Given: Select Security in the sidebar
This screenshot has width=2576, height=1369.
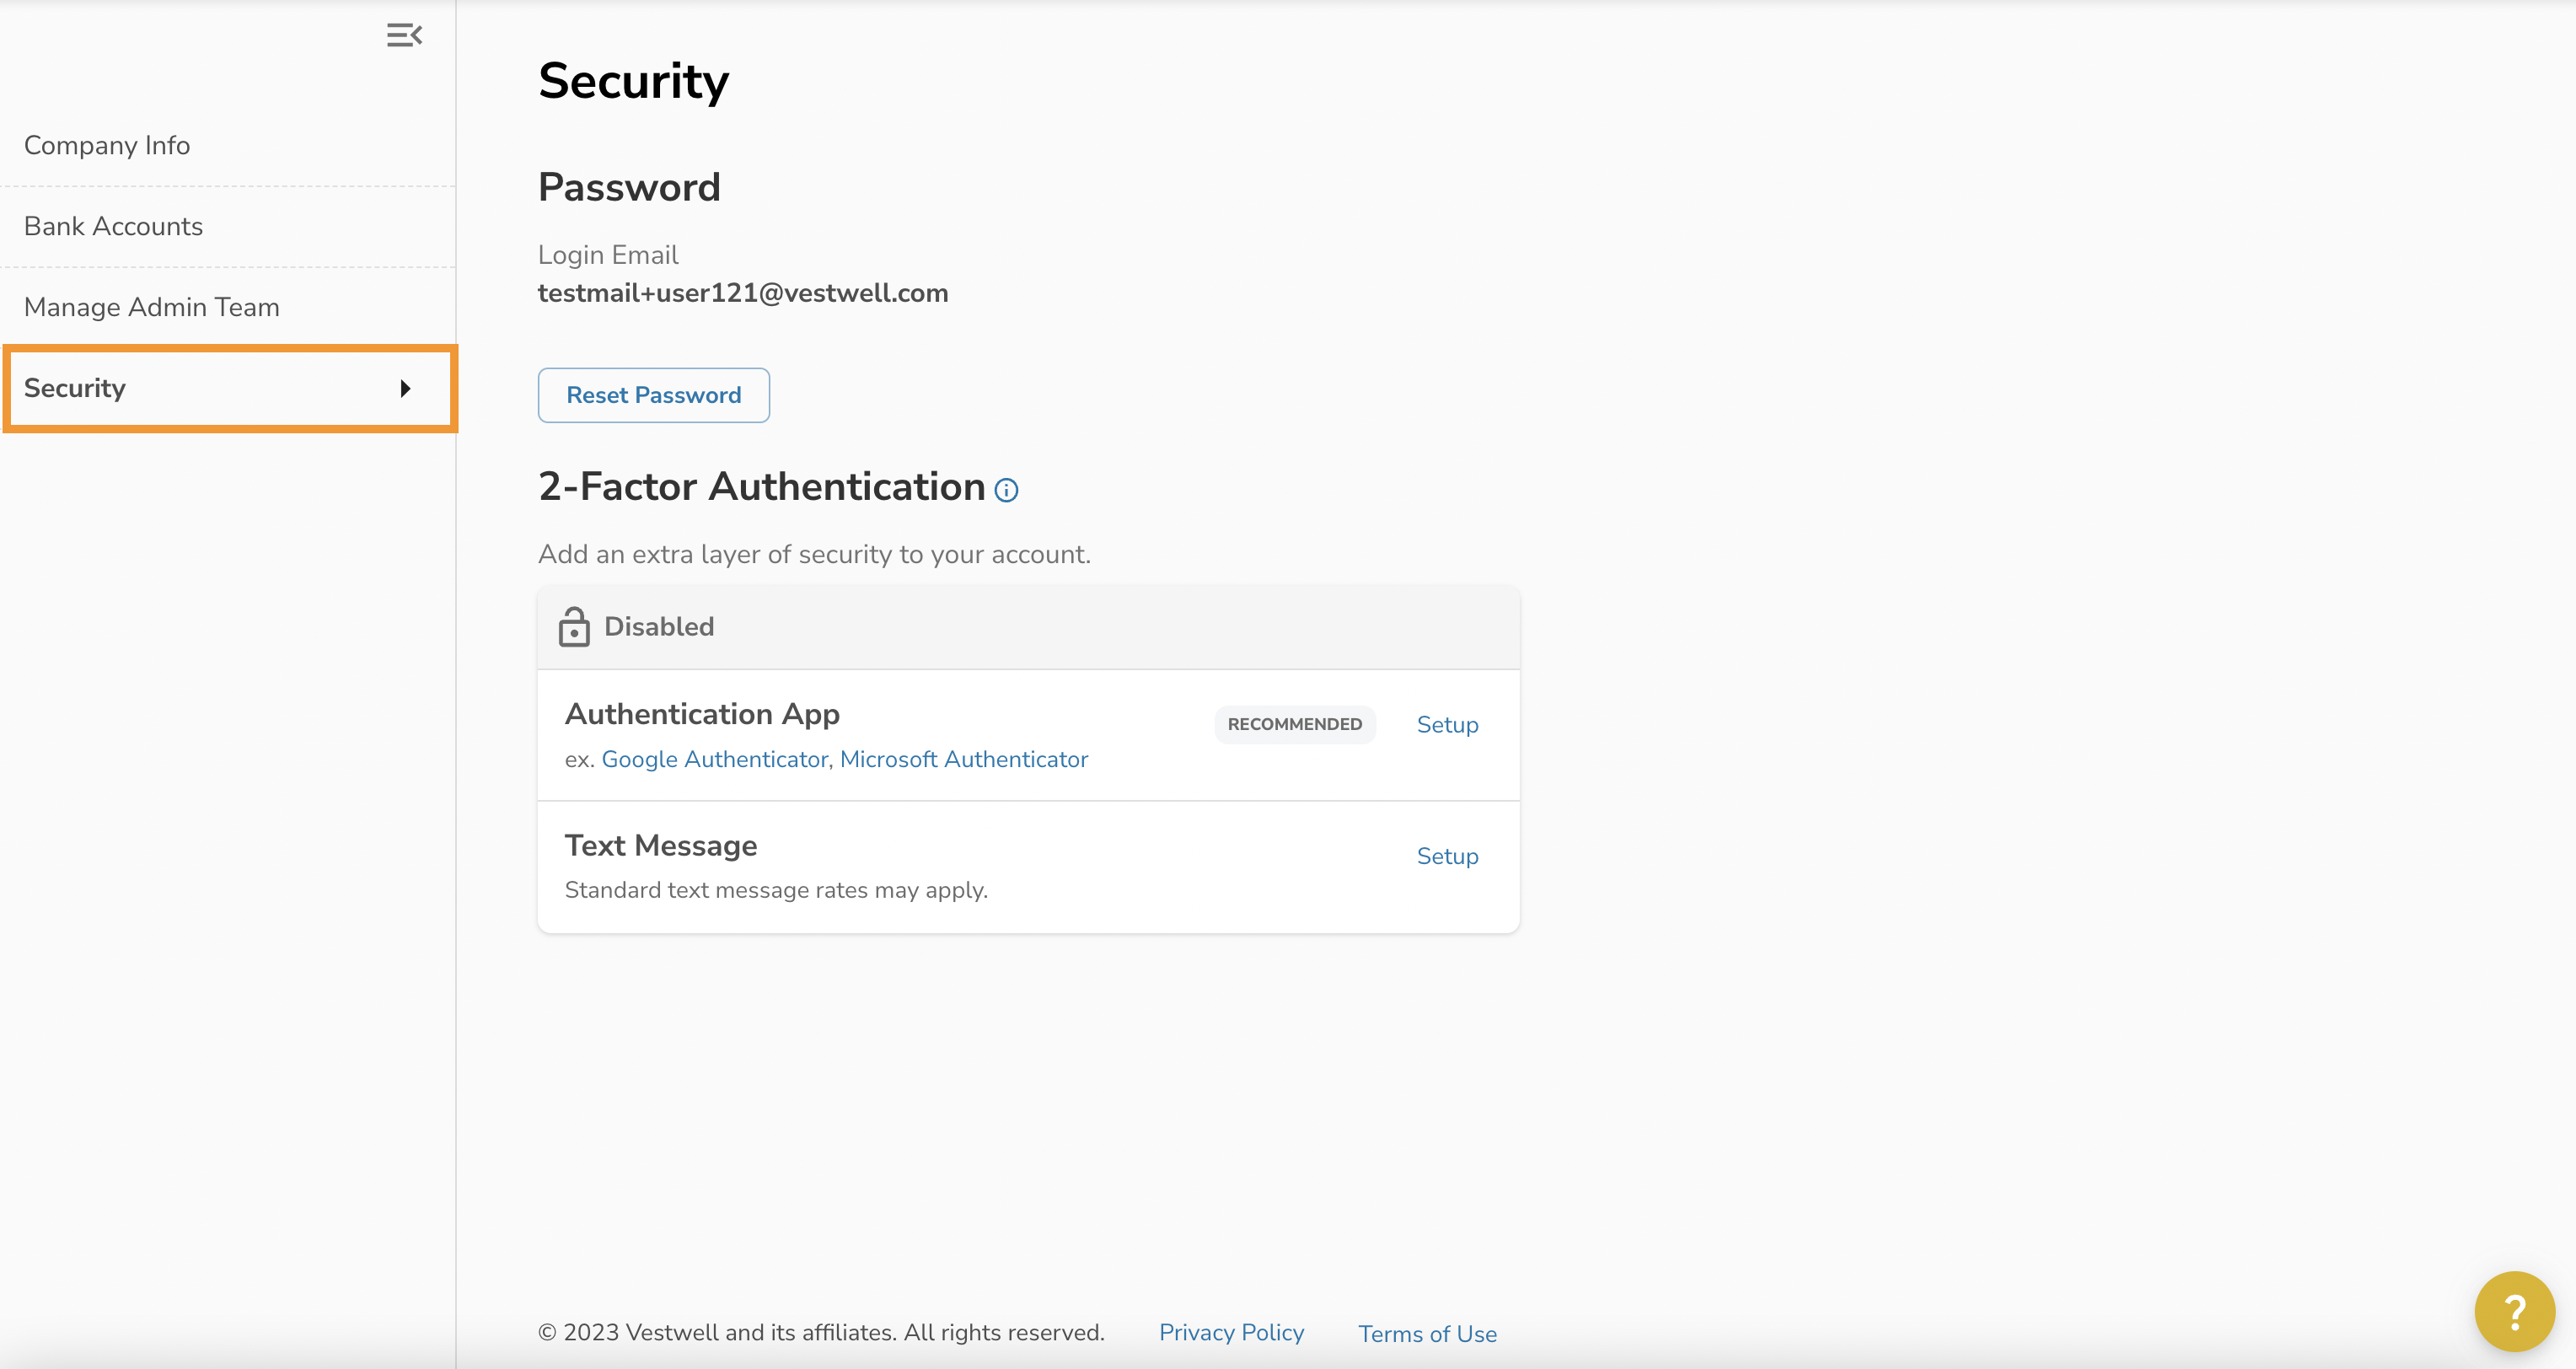Looking at the screenshot, I should (230, 389).
